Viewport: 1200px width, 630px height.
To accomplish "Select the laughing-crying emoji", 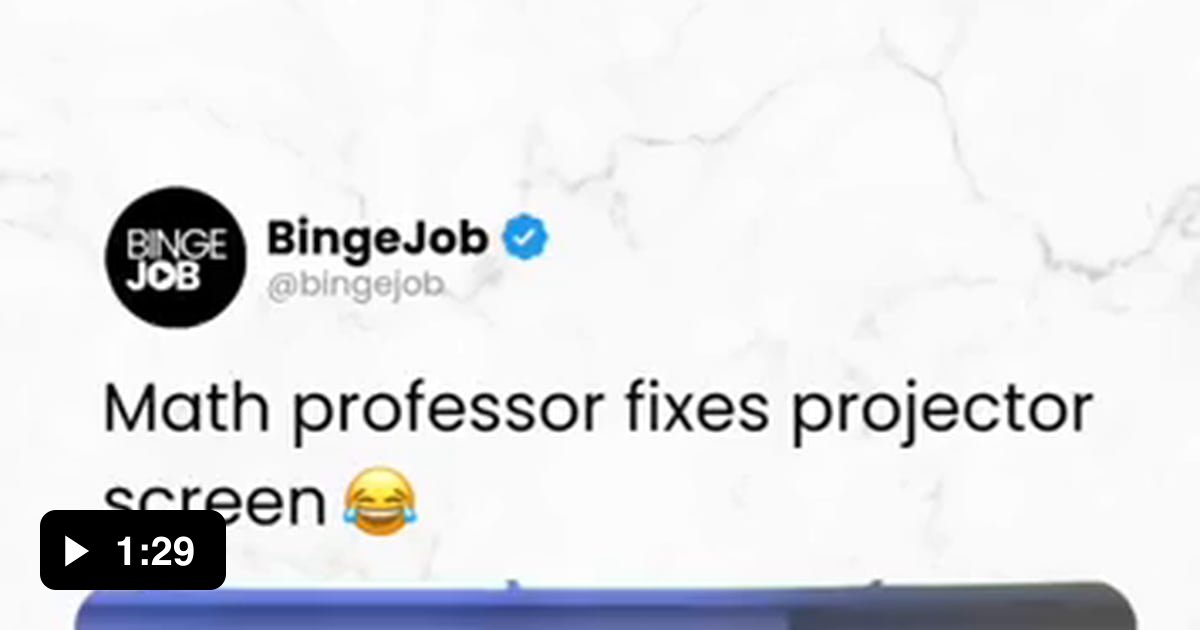I will pyautogui.click(x=379, y=504).
